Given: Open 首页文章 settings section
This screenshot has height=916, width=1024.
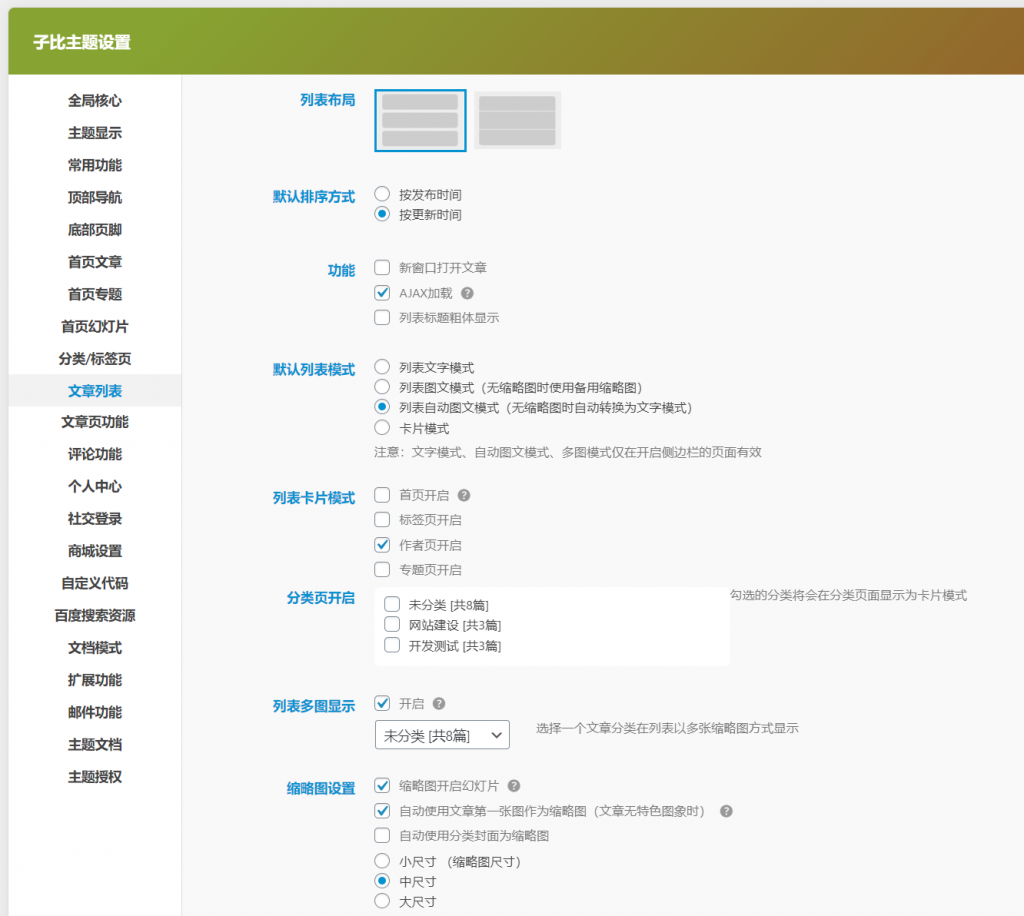Looking at the screenshot, I should (x=95, y=262).
